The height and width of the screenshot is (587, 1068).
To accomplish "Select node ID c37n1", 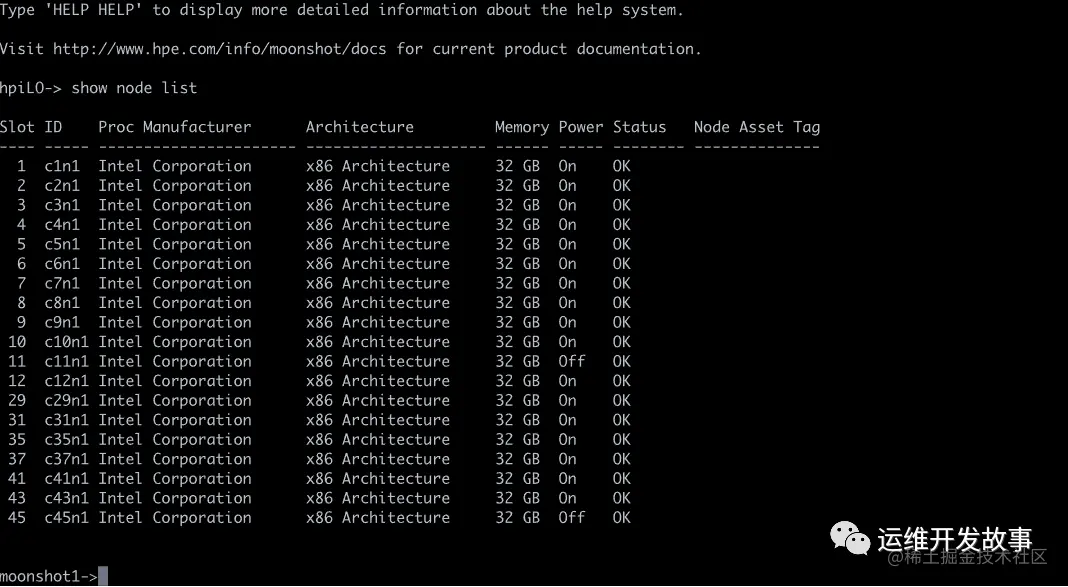I will click(x=67, y=459).
